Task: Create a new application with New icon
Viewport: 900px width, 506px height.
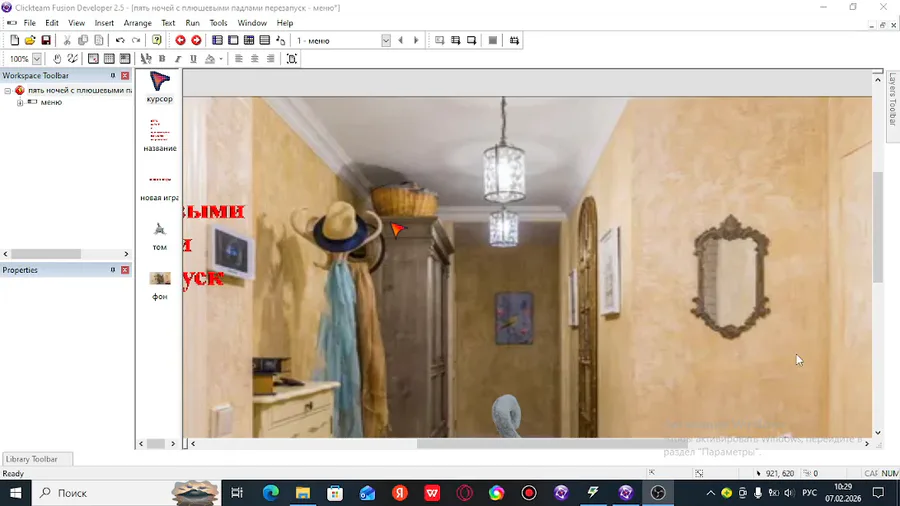Action: tap(14, 40)
